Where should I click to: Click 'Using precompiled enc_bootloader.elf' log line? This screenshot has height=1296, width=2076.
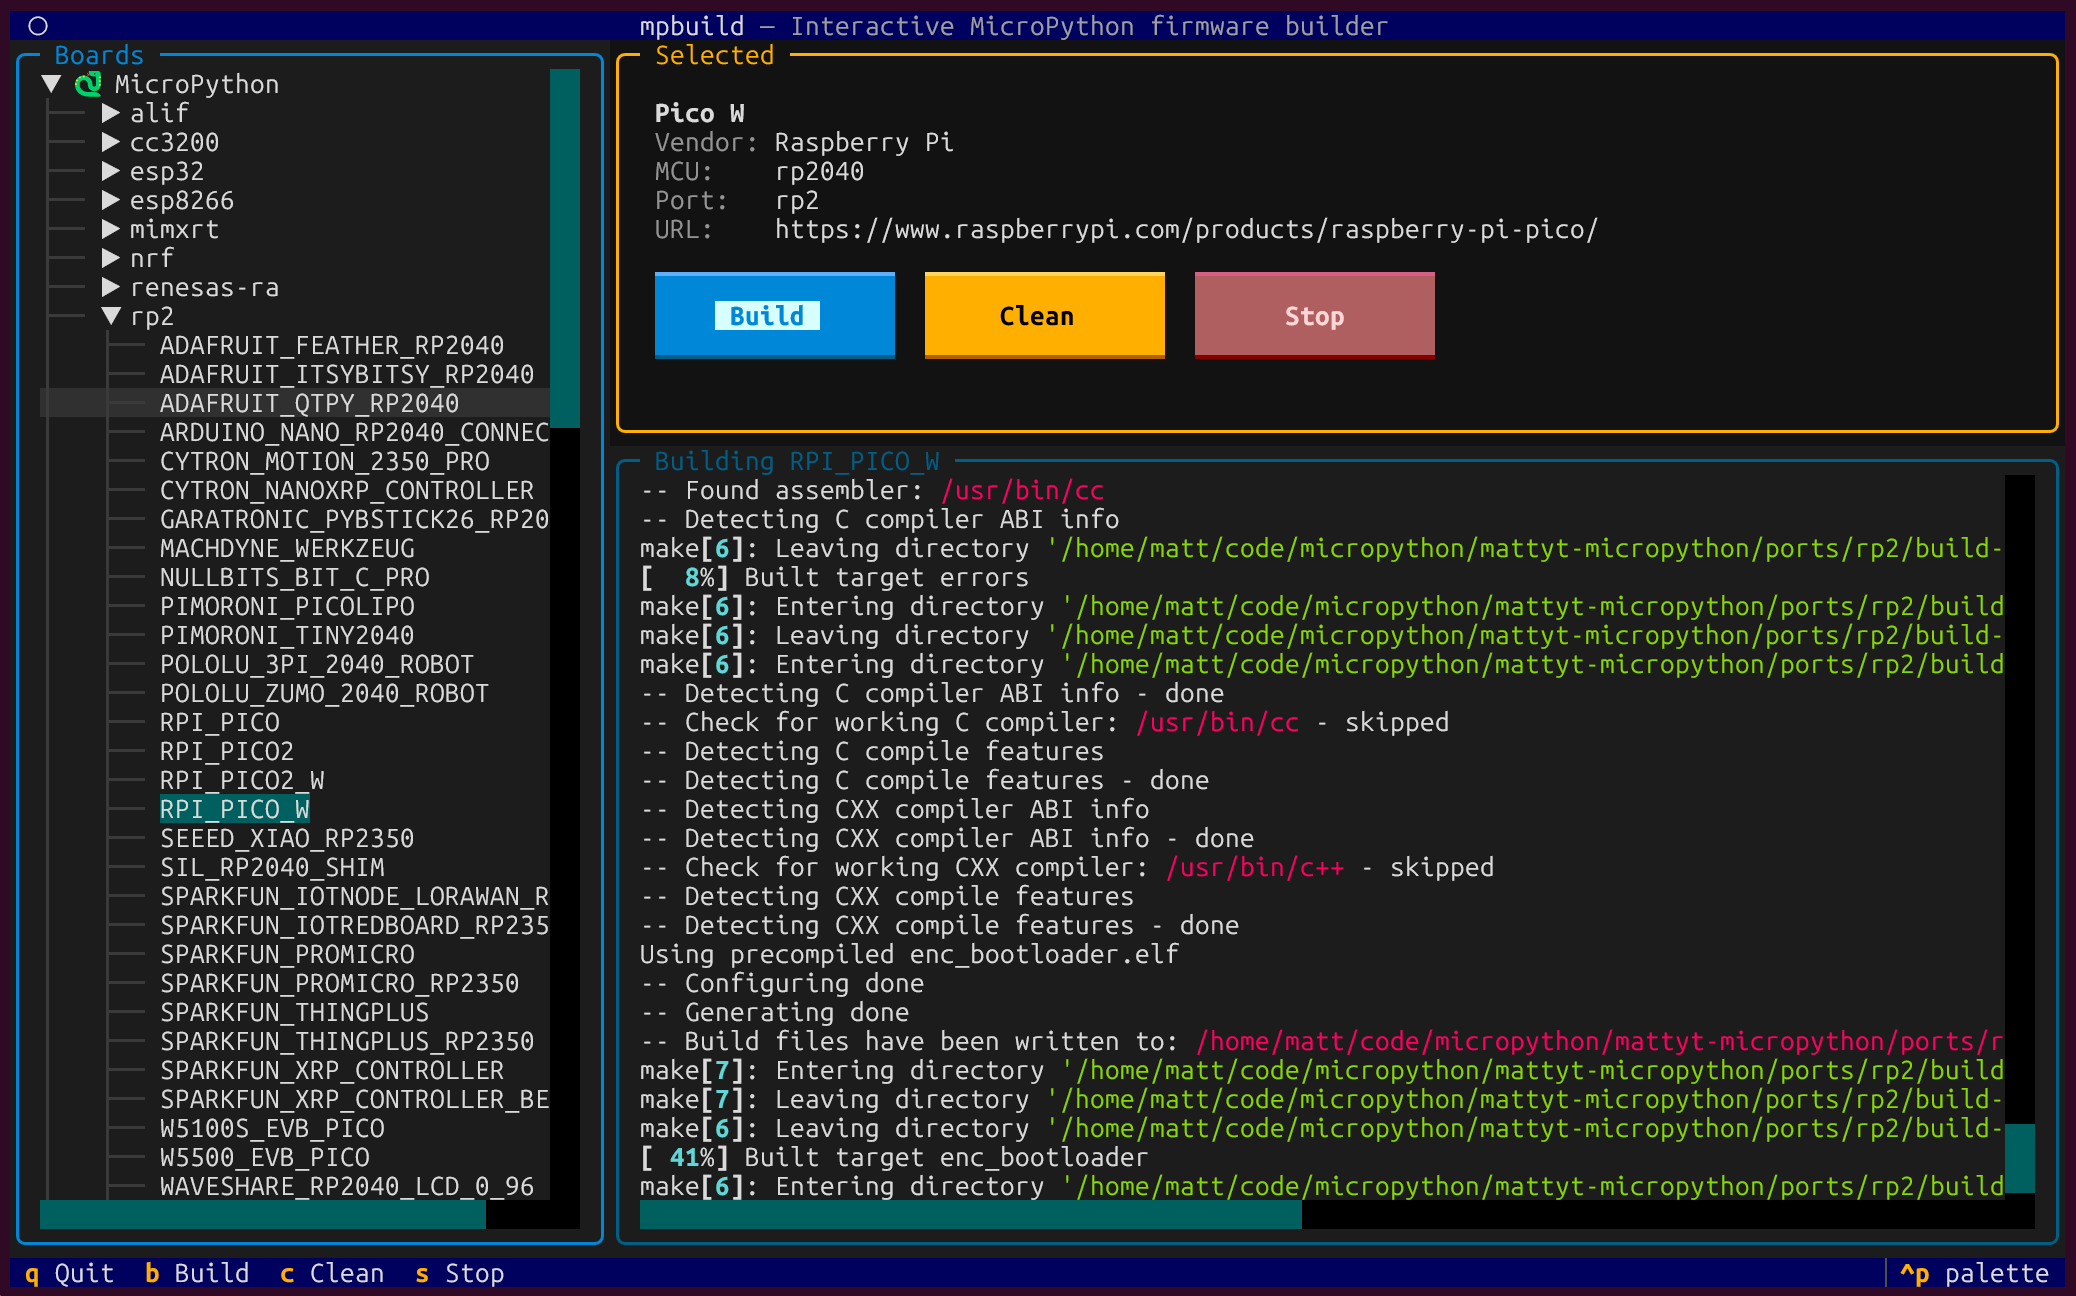(x=909, y=954)
